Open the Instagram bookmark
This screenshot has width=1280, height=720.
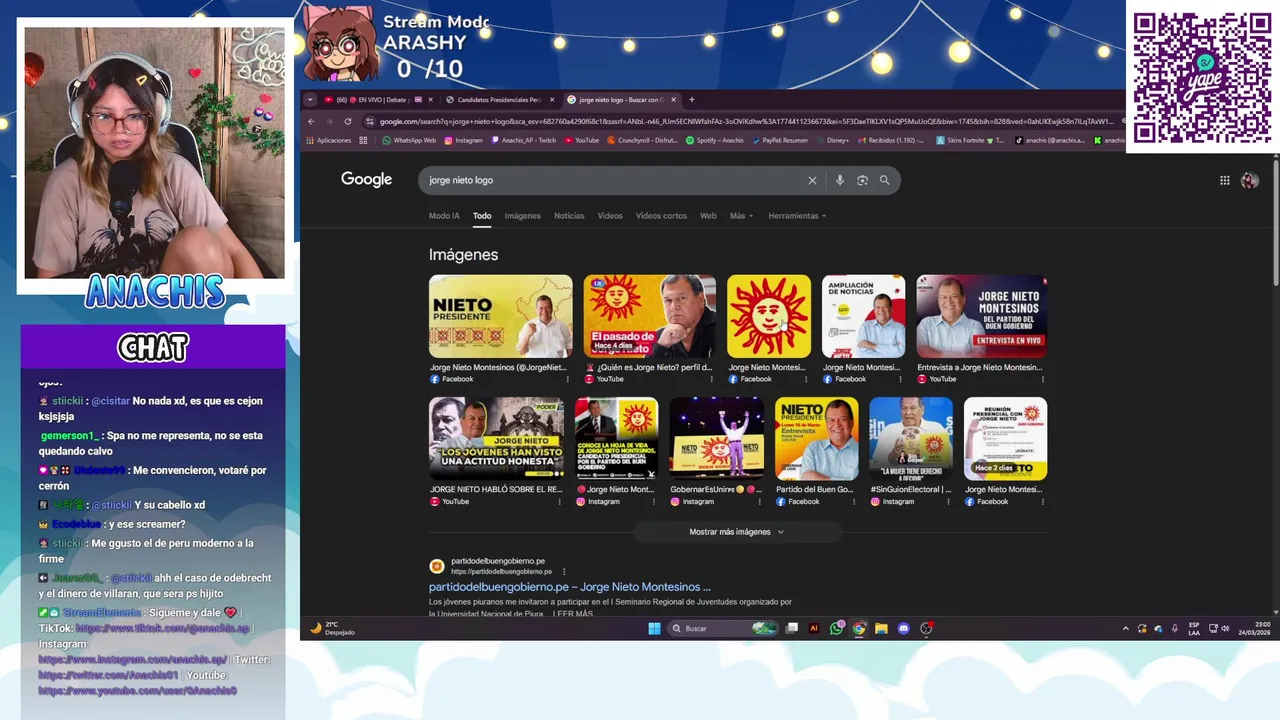coord(464,140)
